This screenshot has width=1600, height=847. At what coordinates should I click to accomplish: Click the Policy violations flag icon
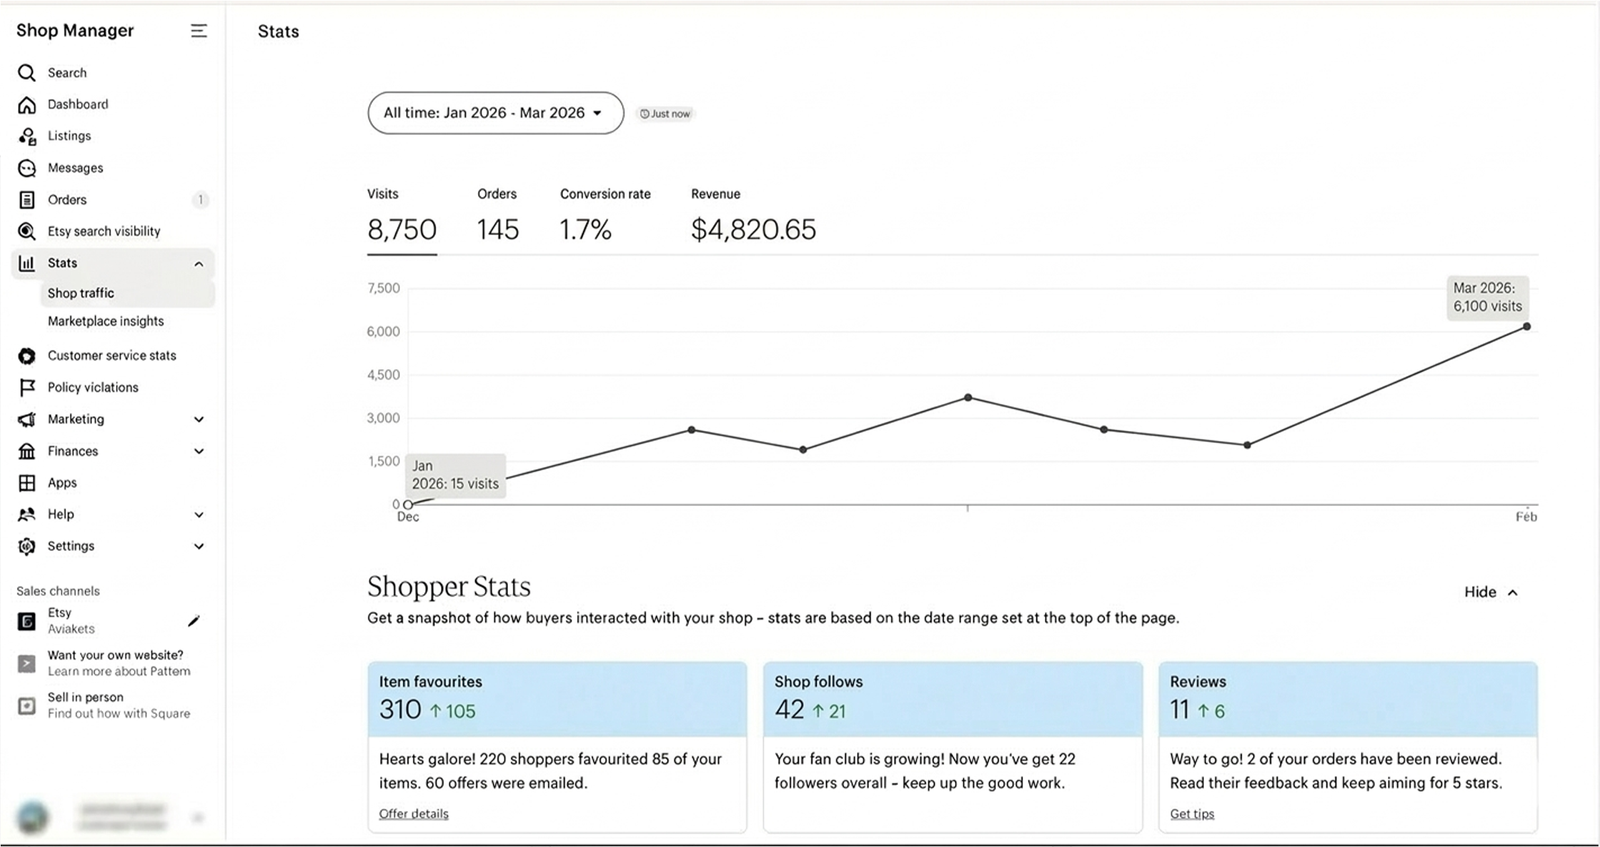[27, 388]
